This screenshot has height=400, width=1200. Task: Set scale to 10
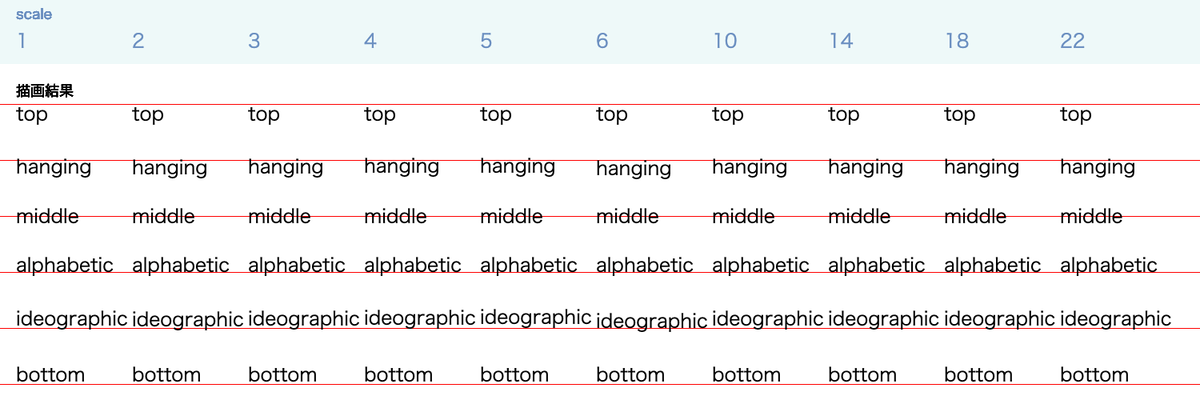pyautogui.click(x=725, y=41)
